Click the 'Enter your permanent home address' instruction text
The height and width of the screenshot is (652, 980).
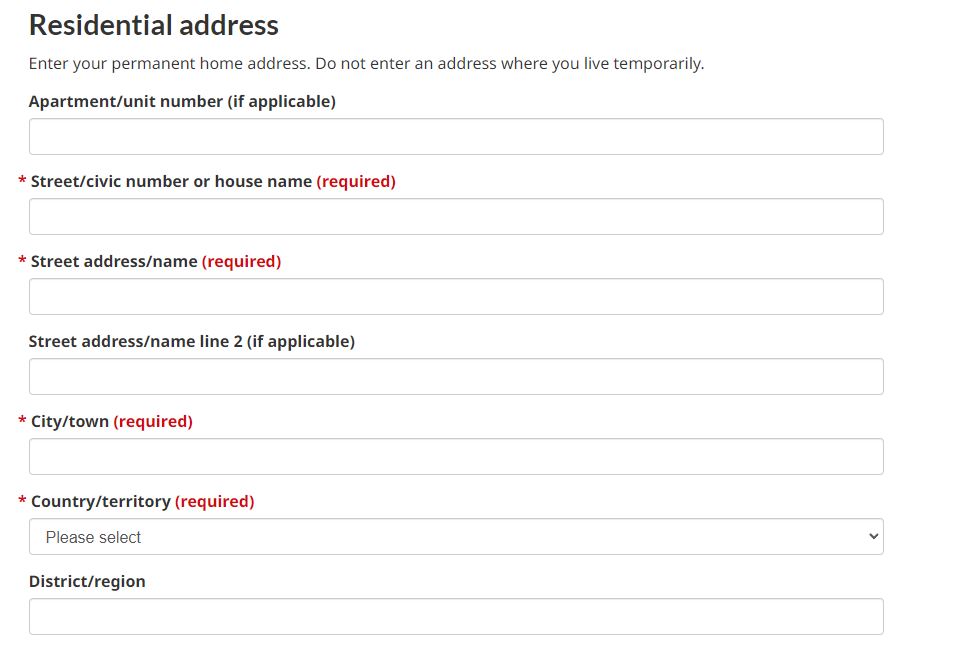coord(366,64)
